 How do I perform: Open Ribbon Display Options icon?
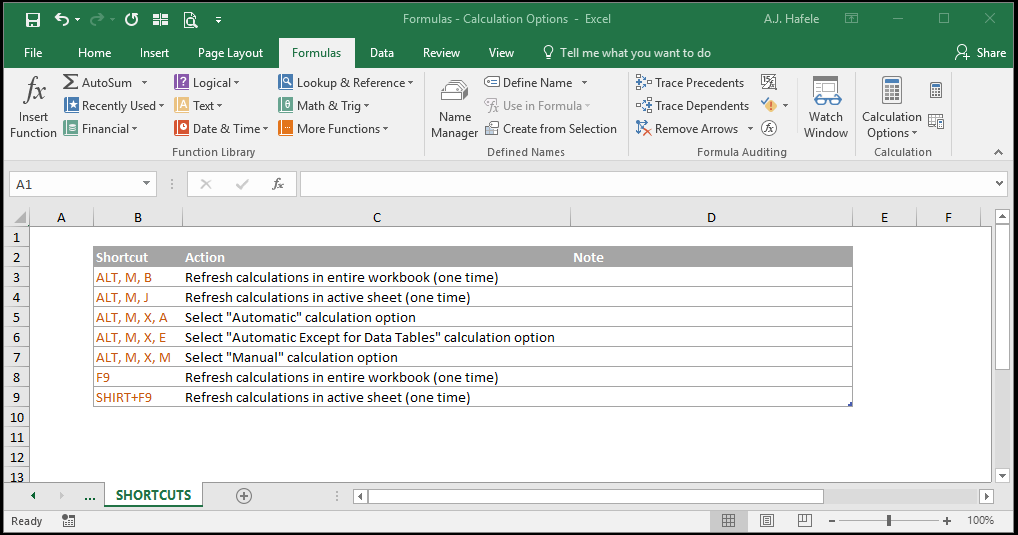[x=851, y=19]
